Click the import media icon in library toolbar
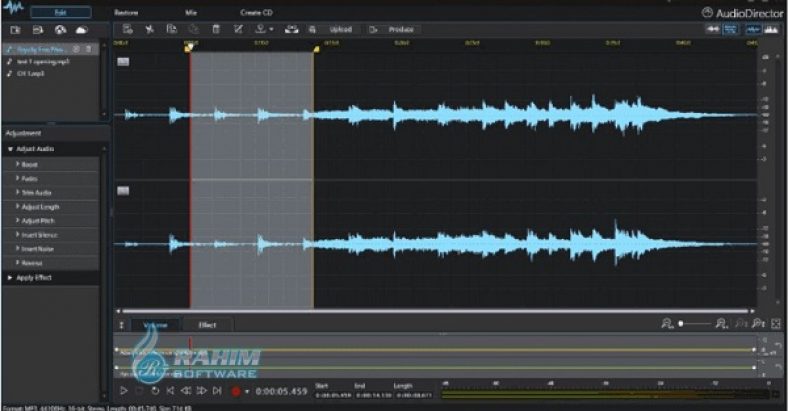The image size is (788, 411). coord(16,30)
